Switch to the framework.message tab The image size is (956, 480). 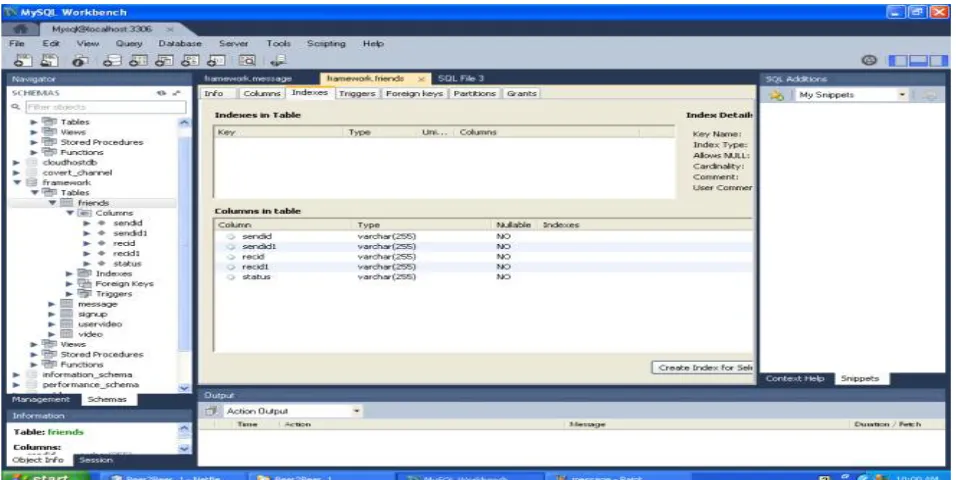click(x=248, y=78)
